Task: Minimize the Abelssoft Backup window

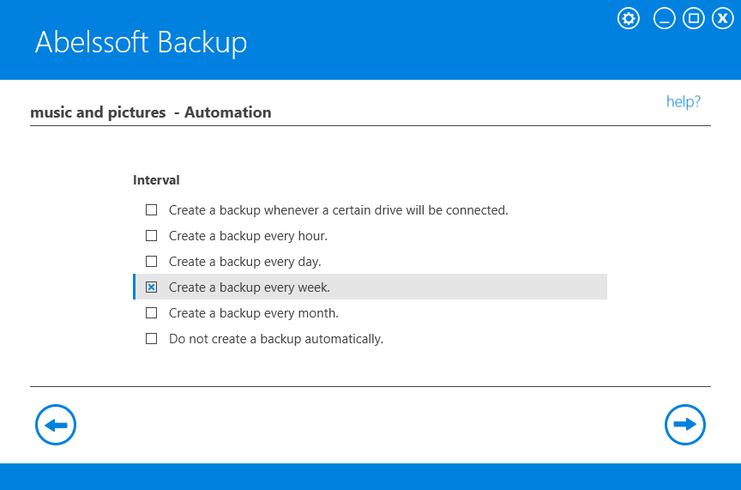Action: coord(664,18)
